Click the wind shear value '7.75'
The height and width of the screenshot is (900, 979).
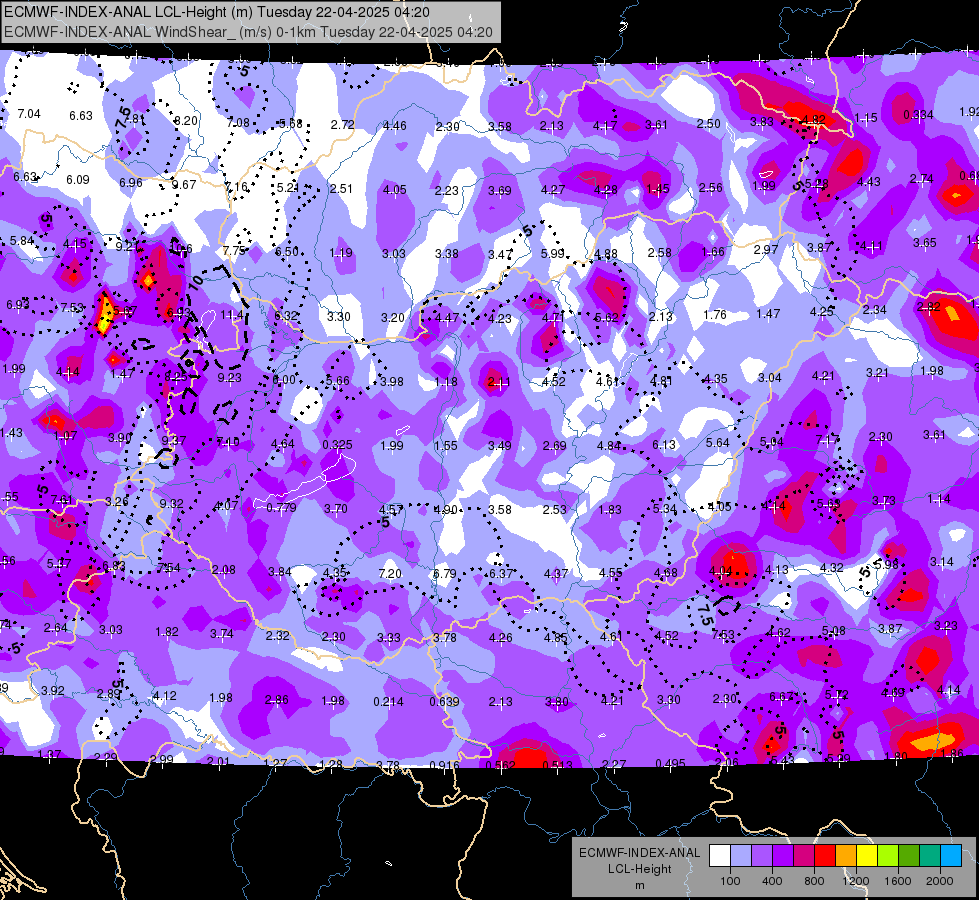pos(234,251)
